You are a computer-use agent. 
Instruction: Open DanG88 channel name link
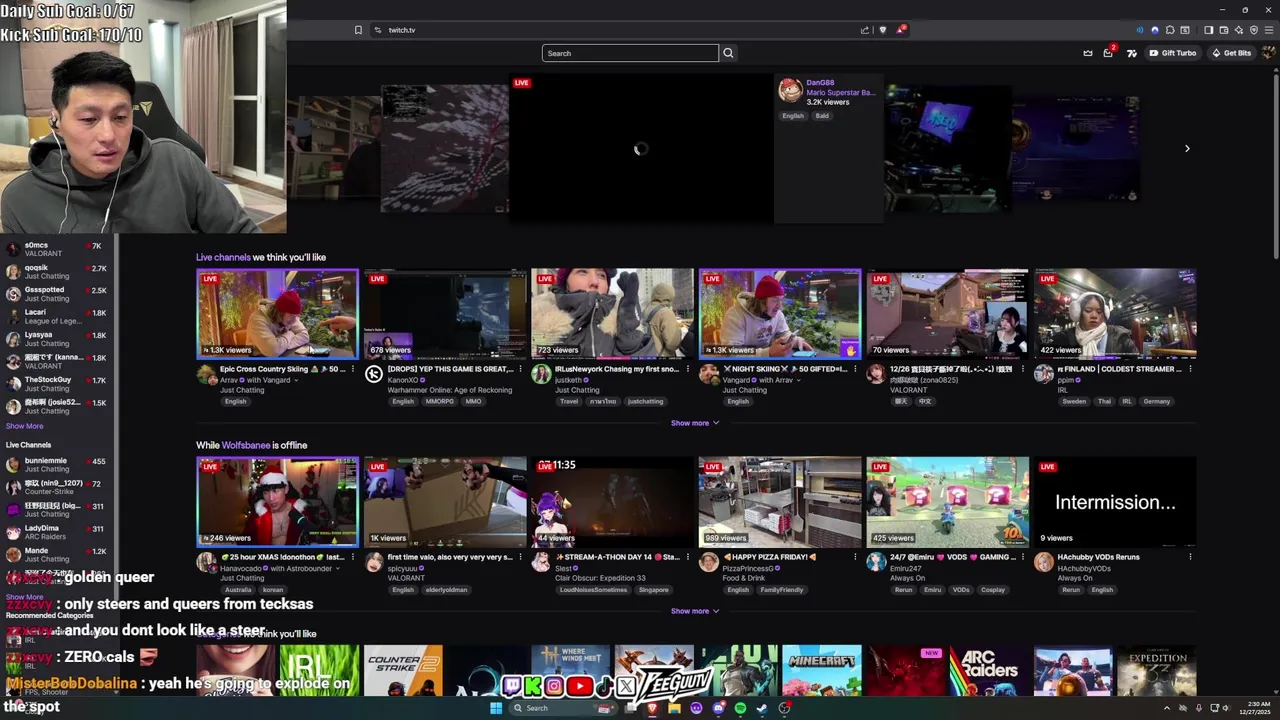click(820, 83)
